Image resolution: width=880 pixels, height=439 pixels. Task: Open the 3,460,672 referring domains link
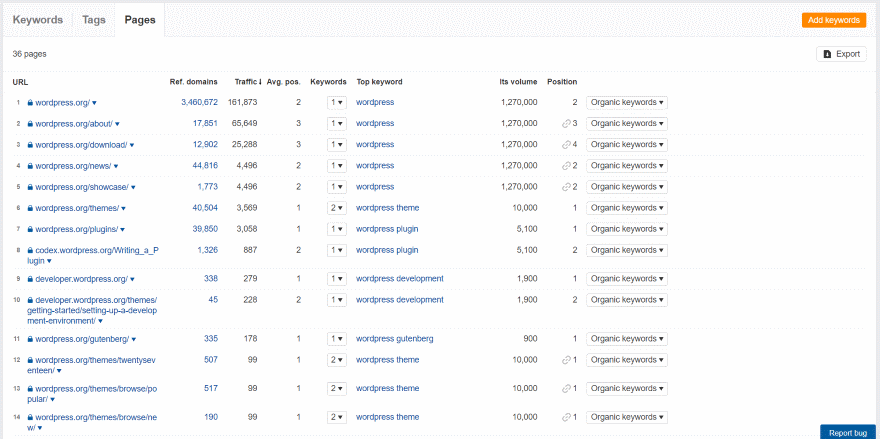(199, 102)
